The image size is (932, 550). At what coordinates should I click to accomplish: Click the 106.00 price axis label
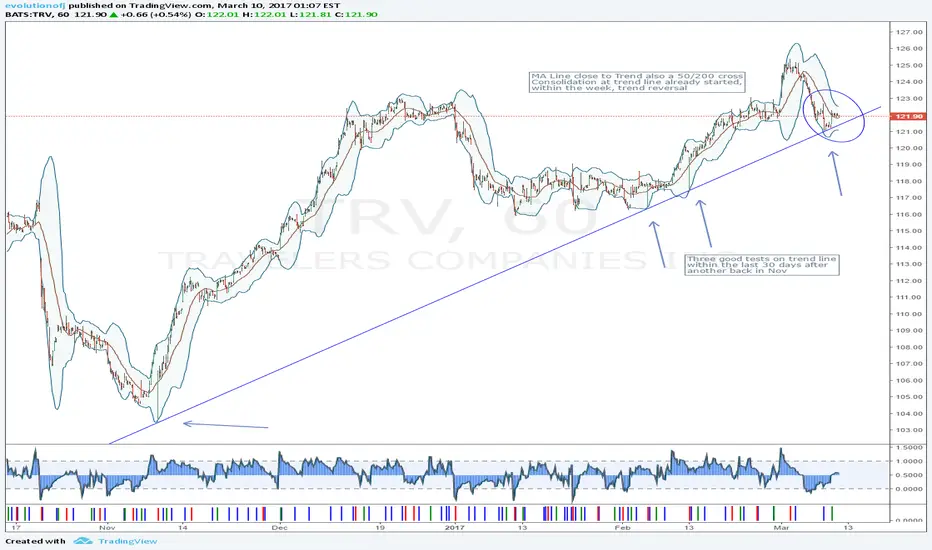[909, 381]
